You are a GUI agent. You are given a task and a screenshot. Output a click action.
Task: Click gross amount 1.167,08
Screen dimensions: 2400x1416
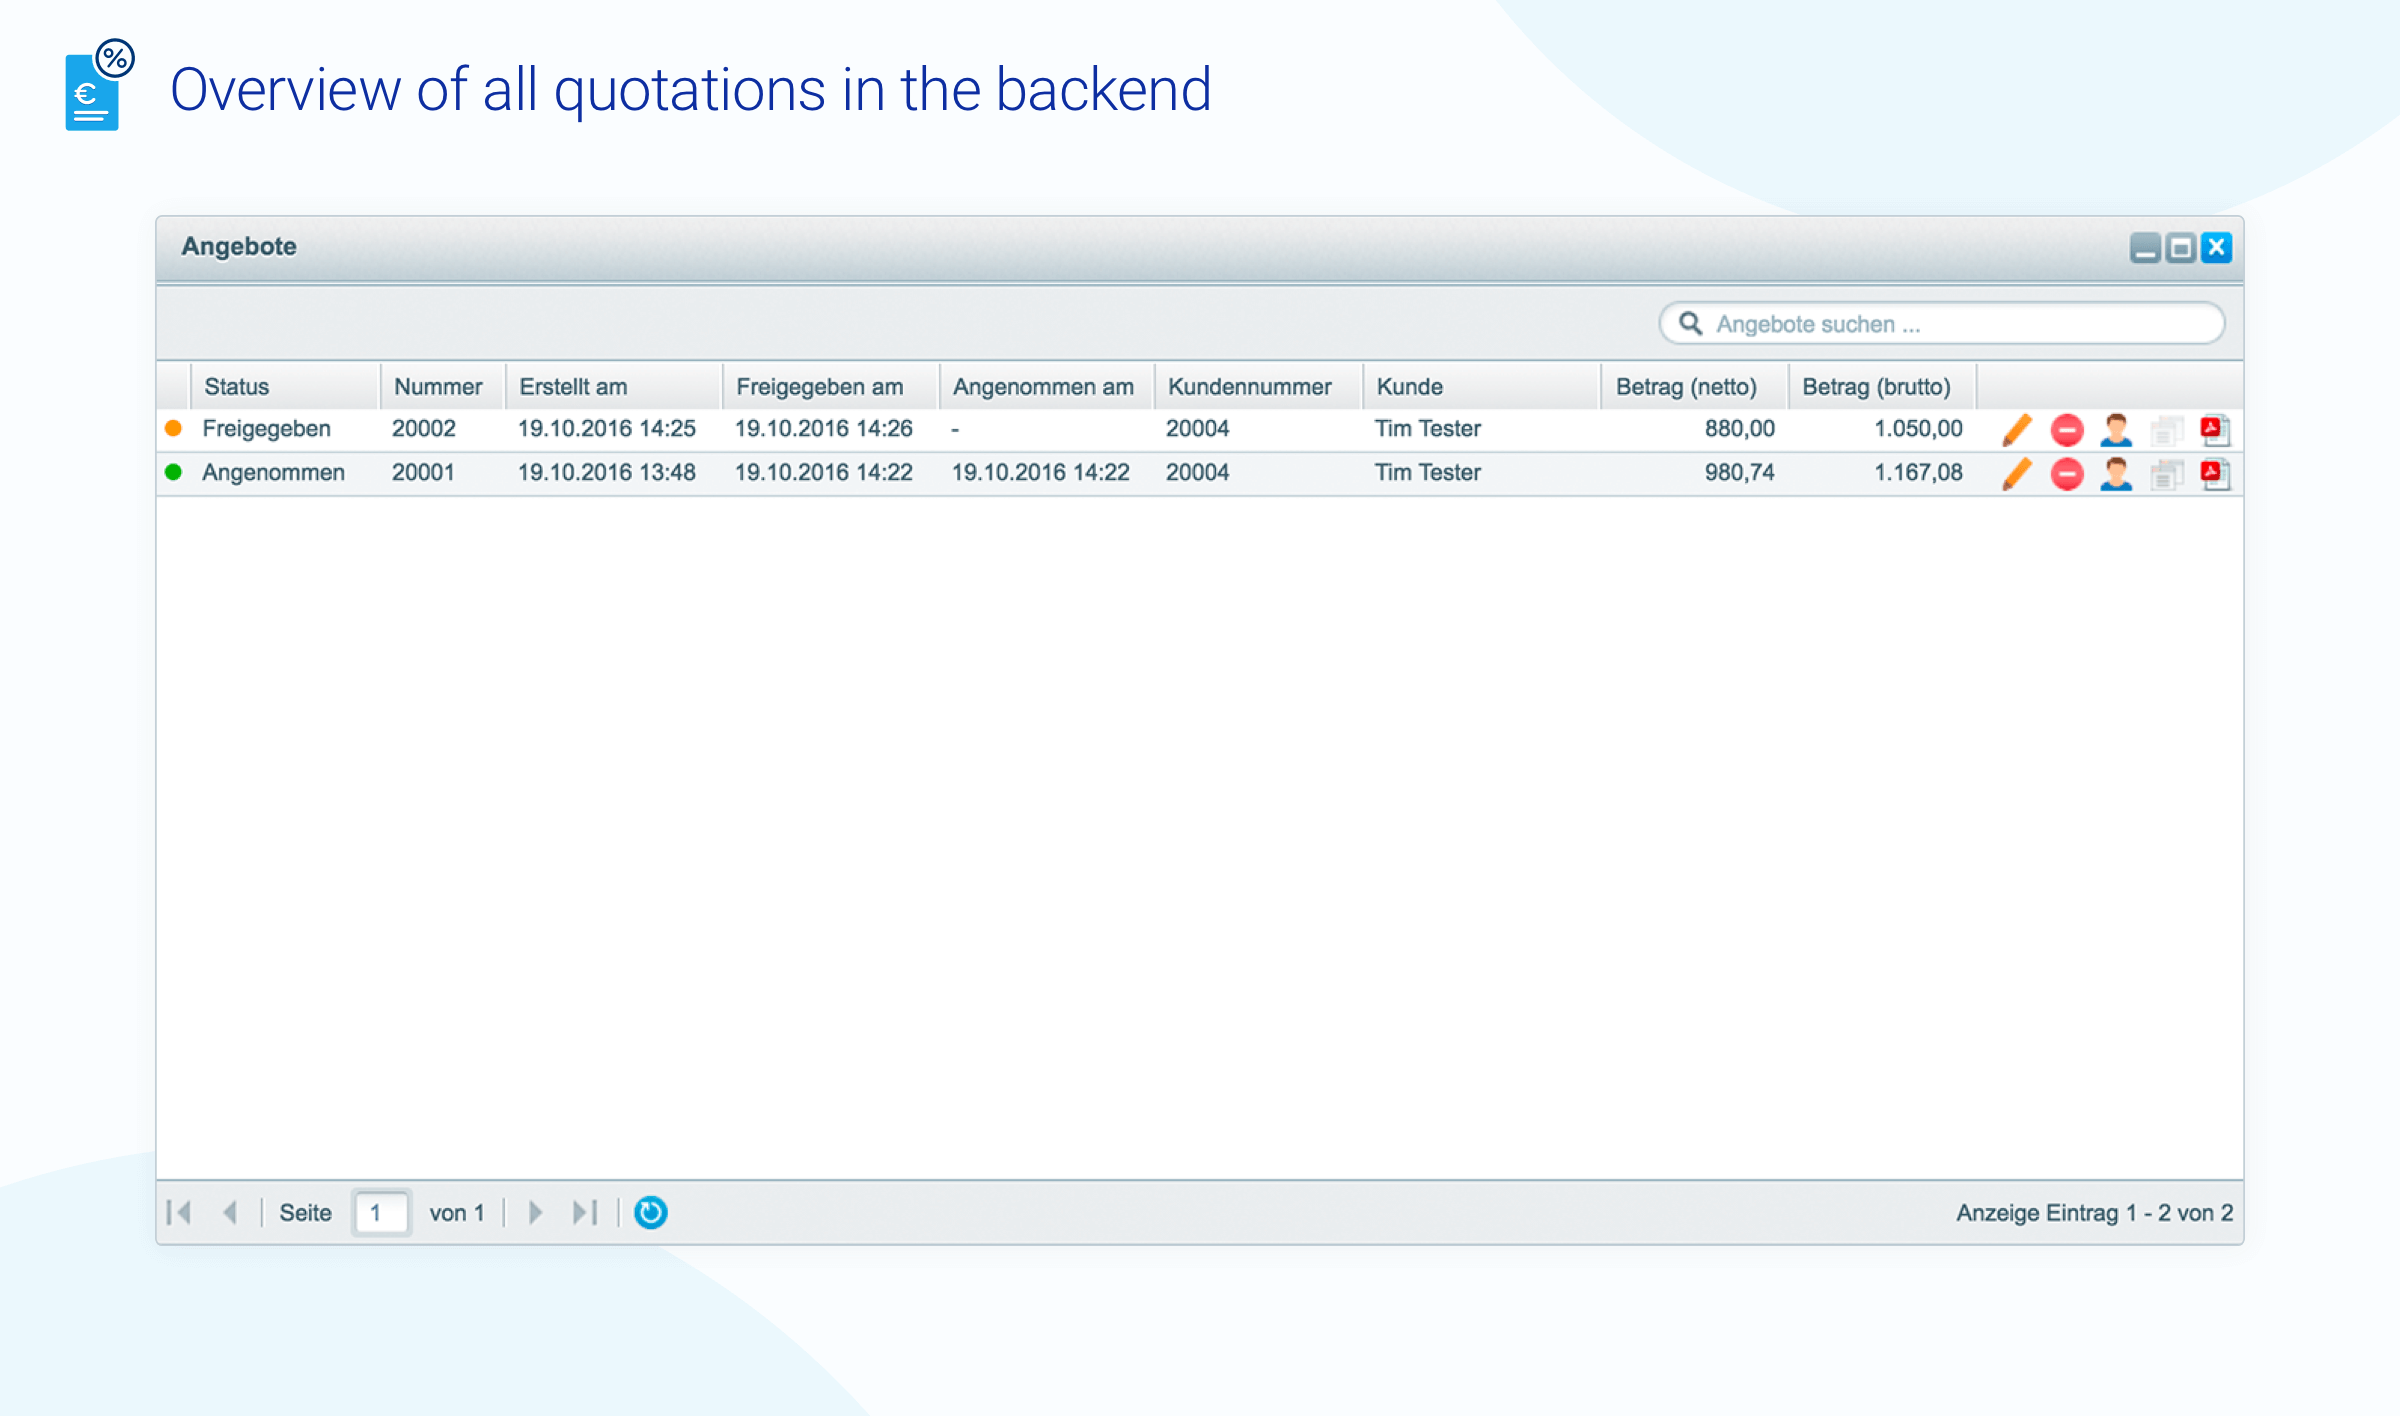tap(1918, 472)
